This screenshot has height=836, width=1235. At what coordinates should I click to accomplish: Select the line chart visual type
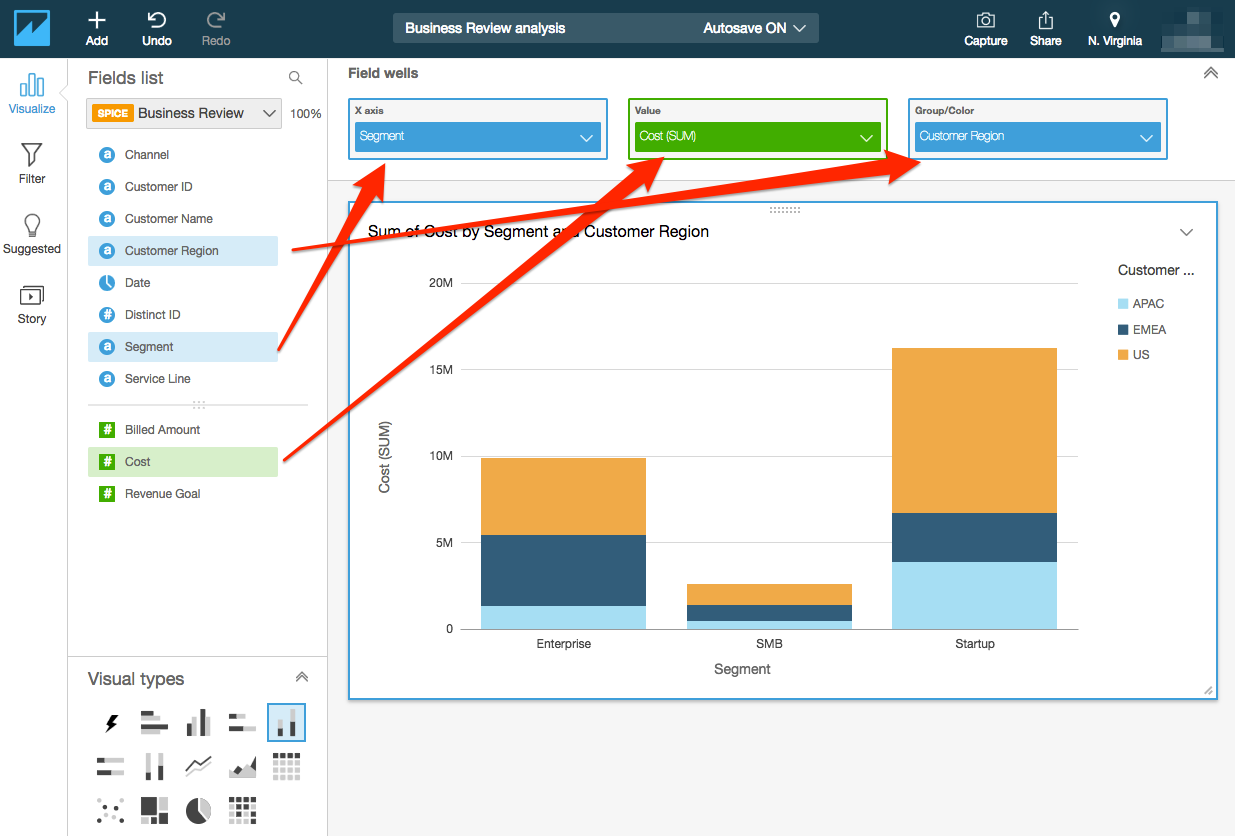click(x=198, y=766)
